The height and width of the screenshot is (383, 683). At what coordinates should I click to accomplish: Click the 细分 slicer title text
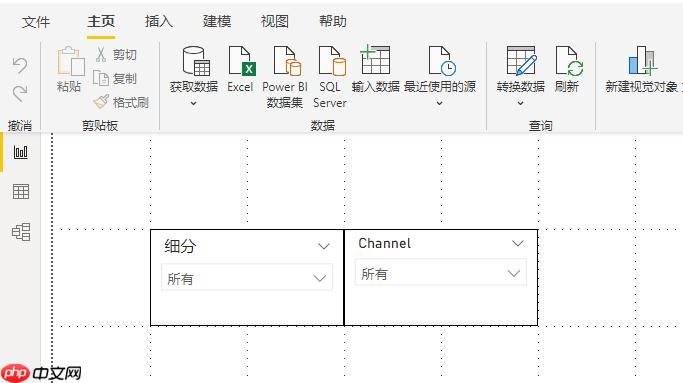click(180, 246)
